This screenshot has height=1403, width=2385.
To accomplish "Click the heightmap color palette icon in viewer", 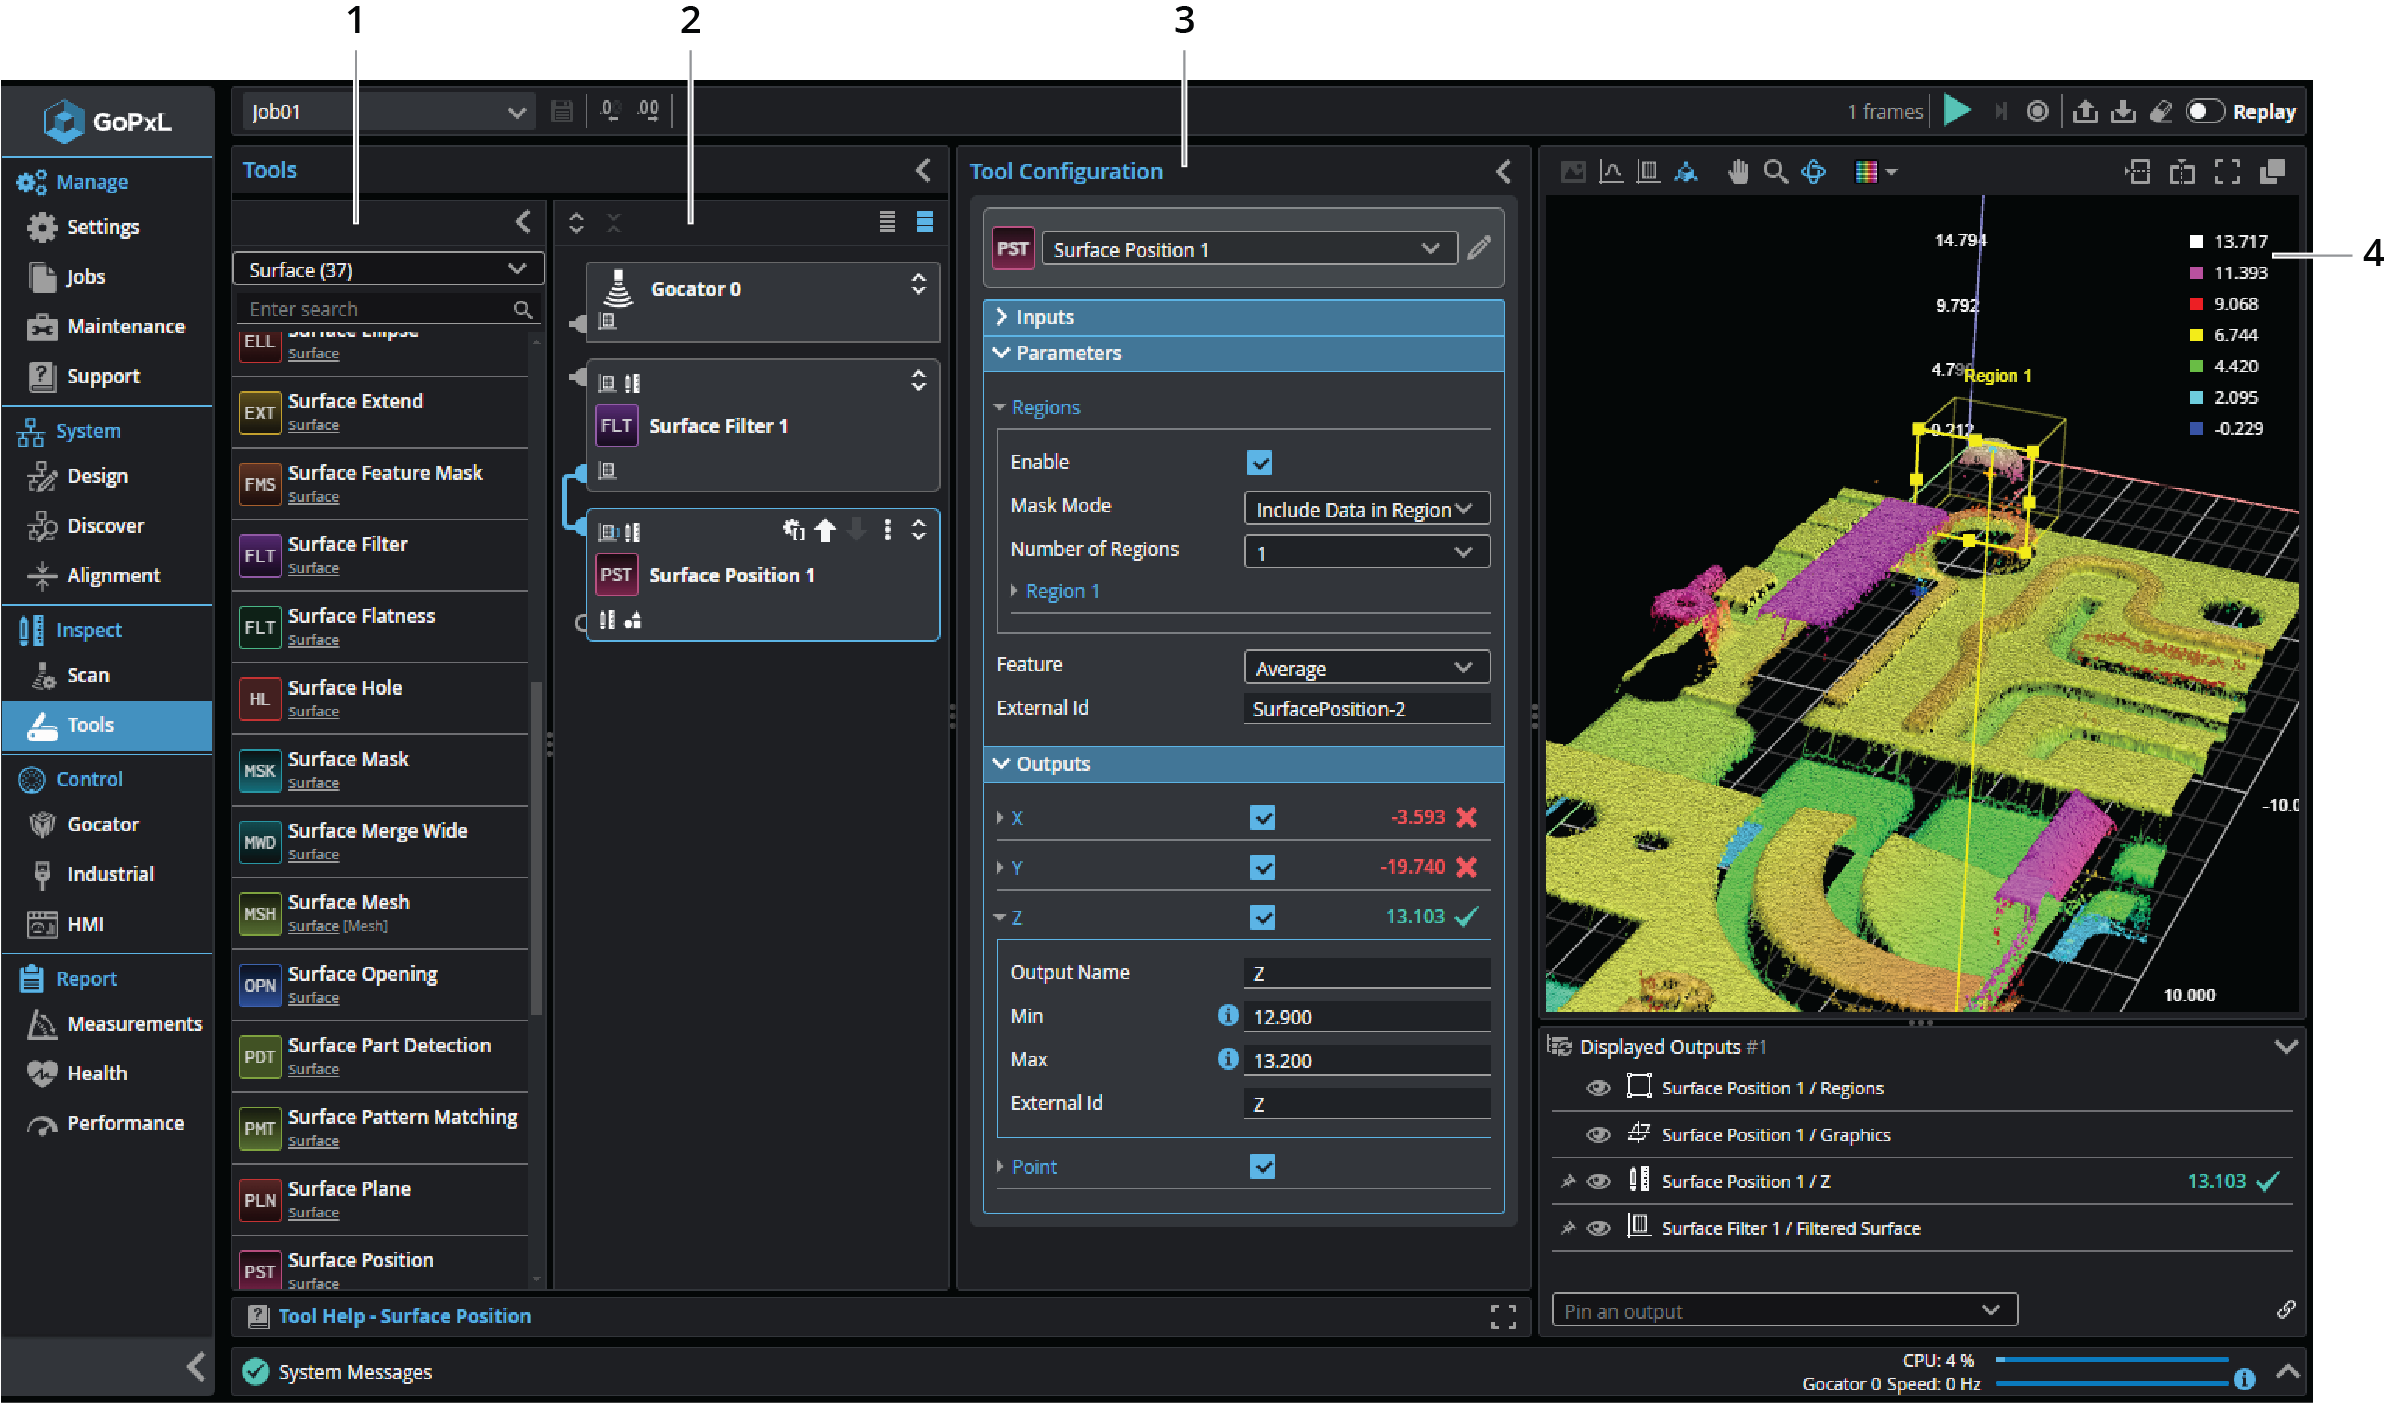I will (1866, 172).
